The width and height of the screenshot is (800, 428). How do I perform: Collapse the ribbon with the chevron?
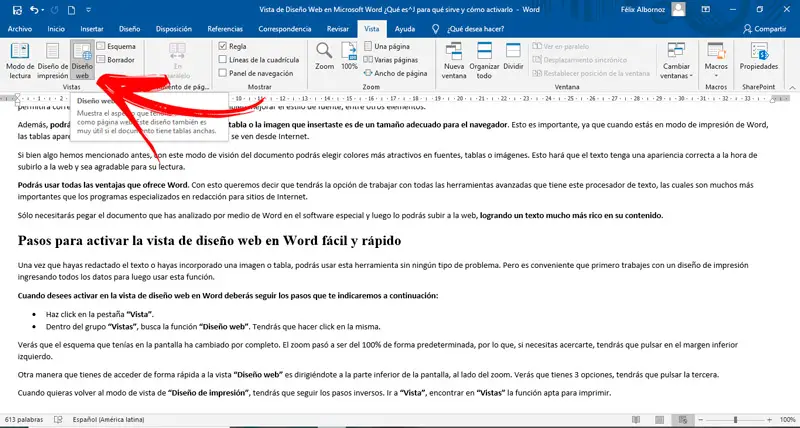[x=792, y=88]
